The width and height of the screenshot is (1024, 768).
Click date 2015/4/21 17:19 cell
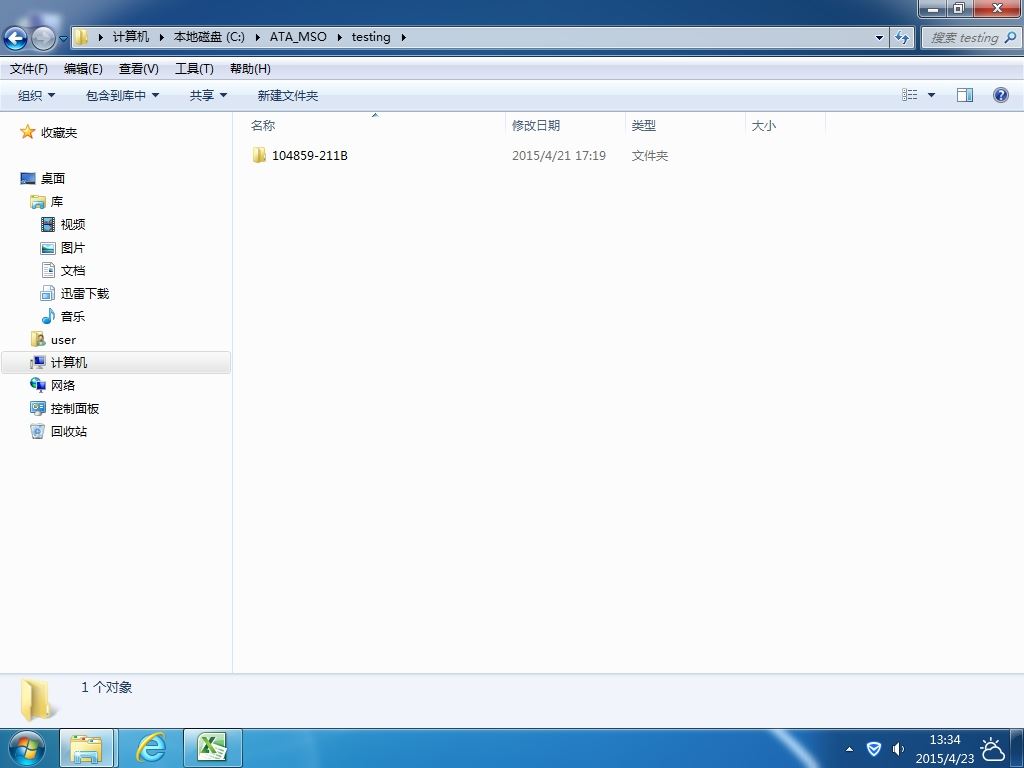coord(559,155)
